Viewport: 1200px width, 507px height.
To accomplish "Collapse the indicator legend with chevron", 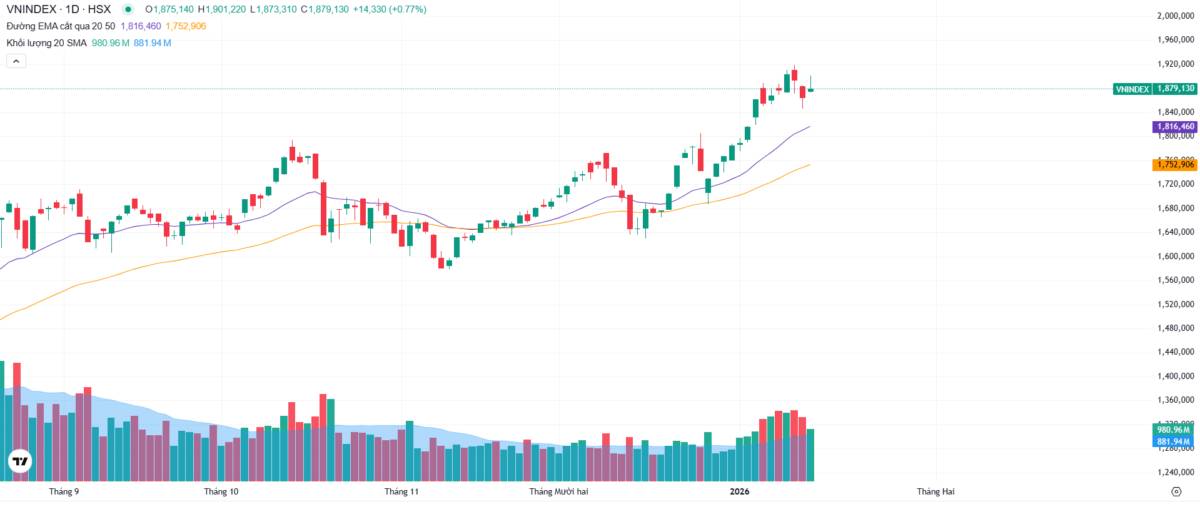I will 16,61.
